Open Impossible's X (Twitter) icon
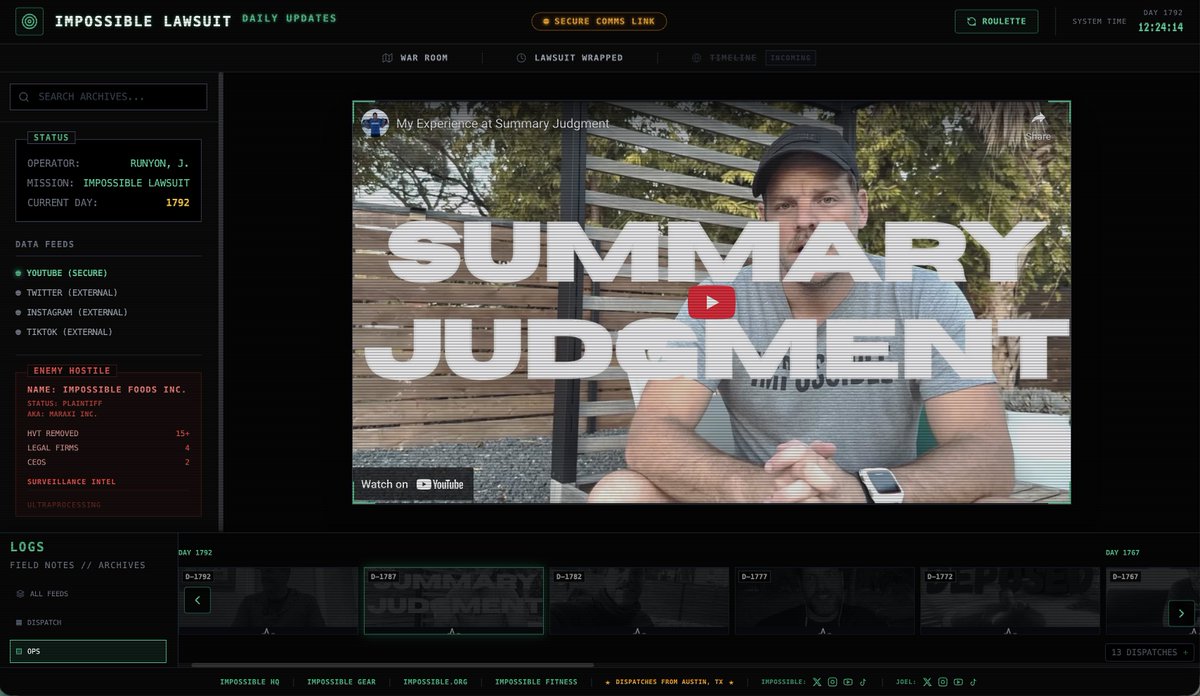 point(817,682)
